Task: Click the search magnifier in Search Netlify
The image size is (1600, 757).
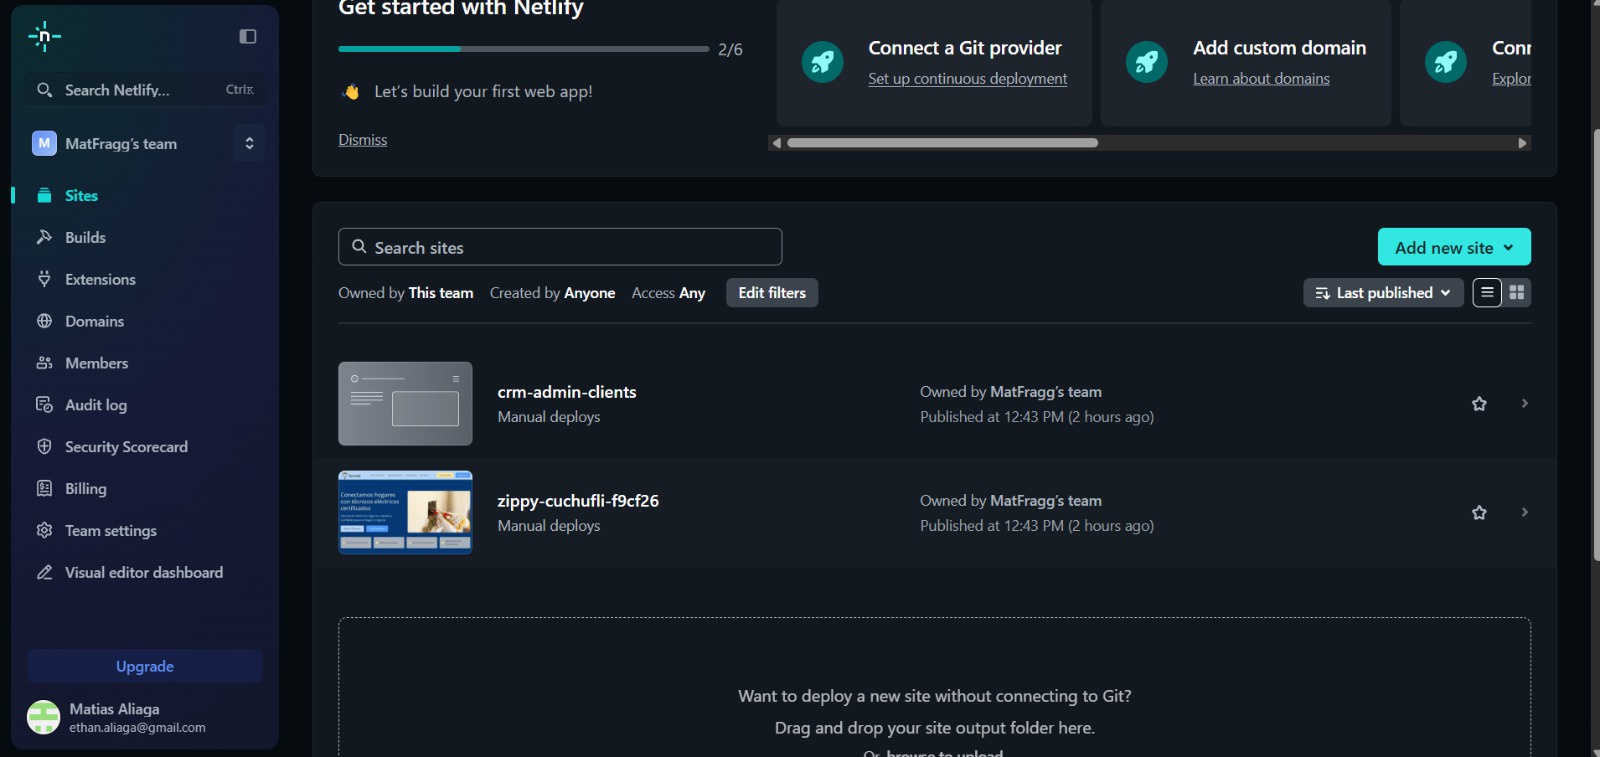Action: [x=44, y=90]
